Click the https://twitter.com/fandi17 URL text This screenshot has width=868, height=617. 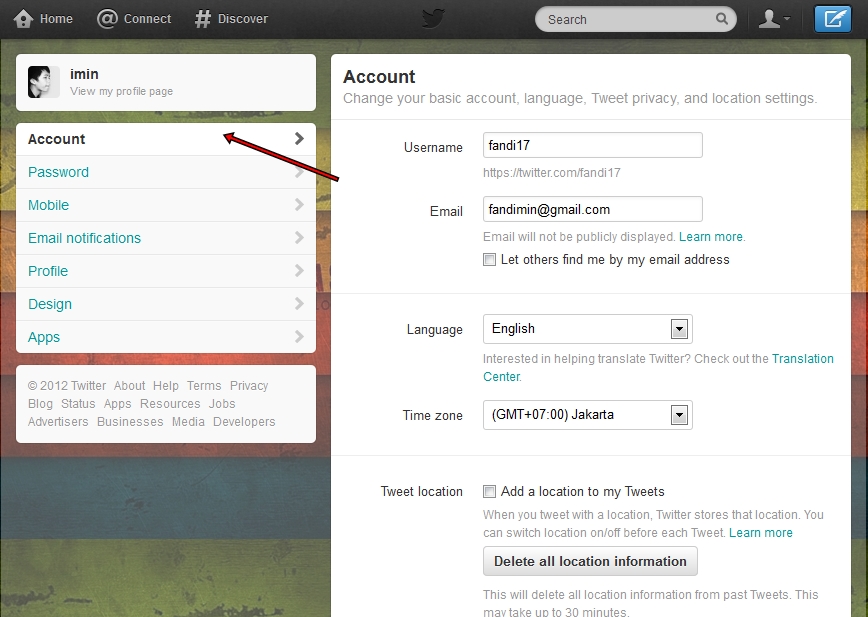(x=551, y=173)
